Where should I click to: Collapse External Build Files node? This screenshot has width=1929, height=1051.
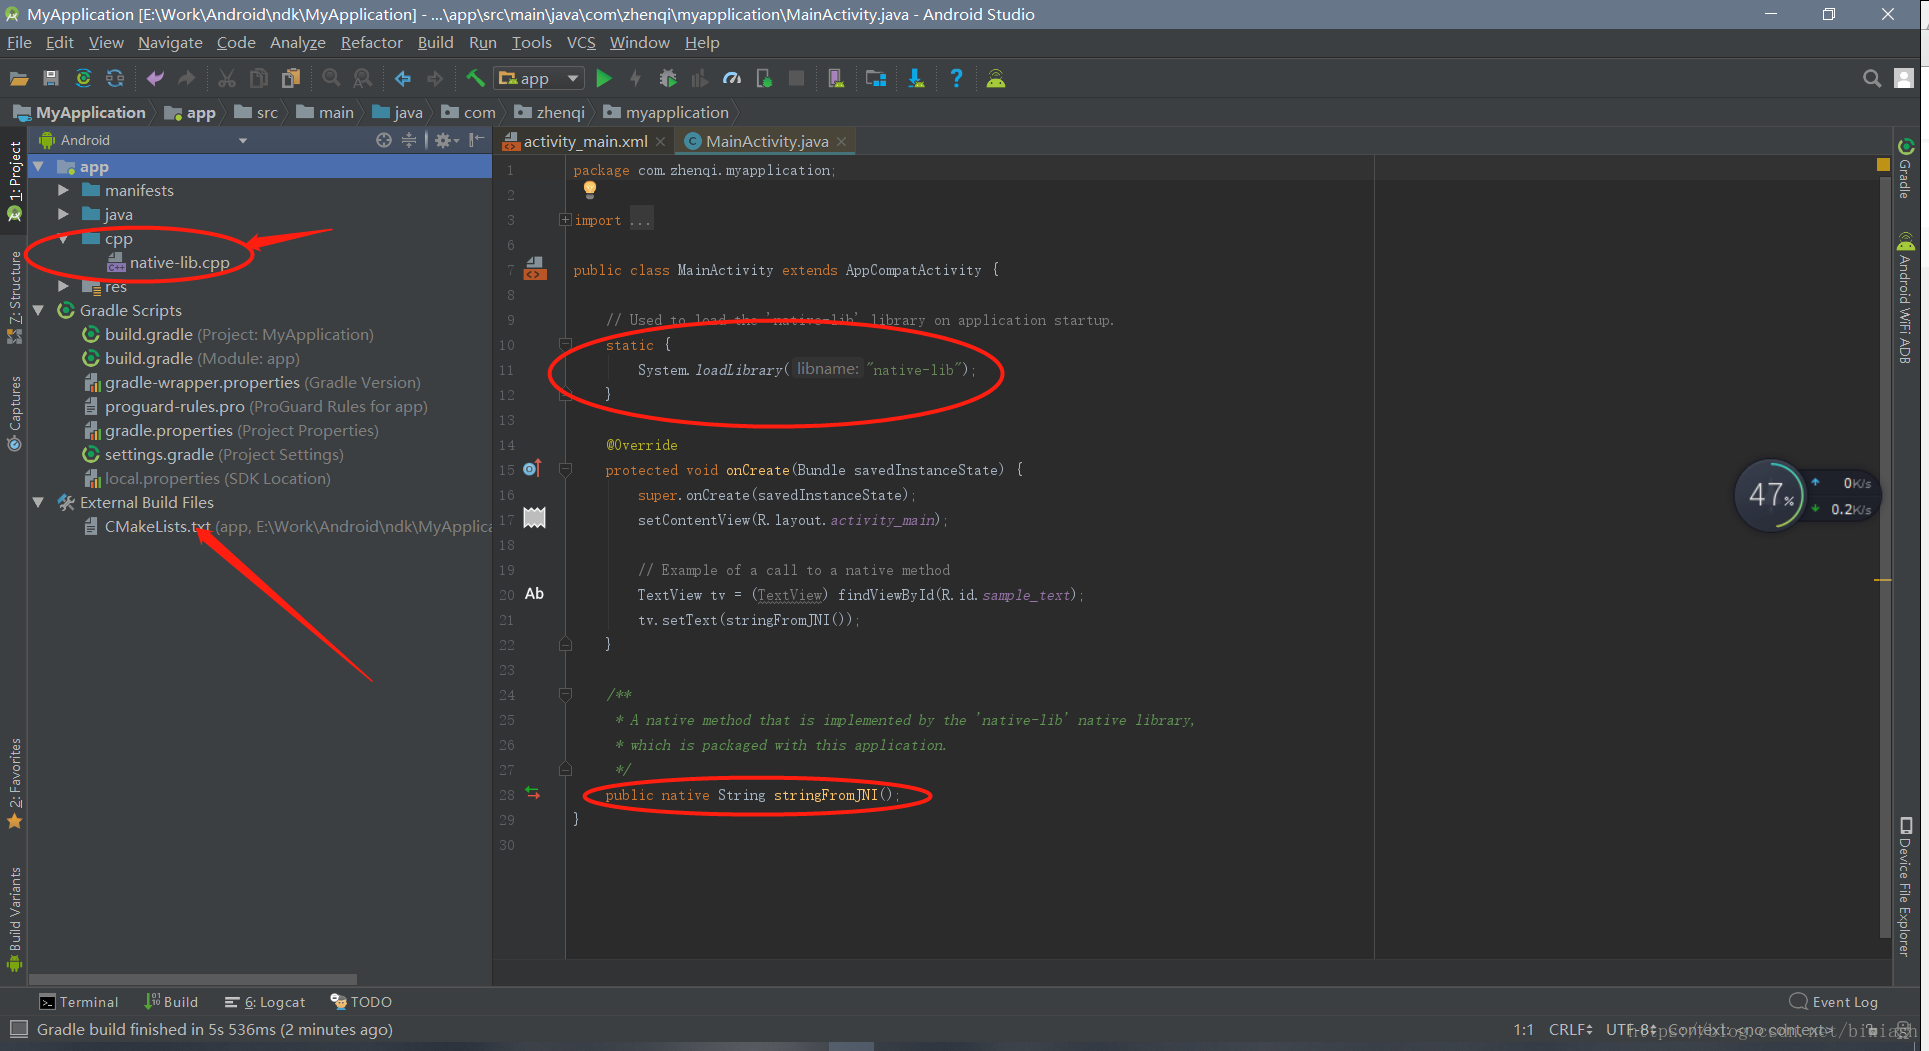click(x=39, y=502)
